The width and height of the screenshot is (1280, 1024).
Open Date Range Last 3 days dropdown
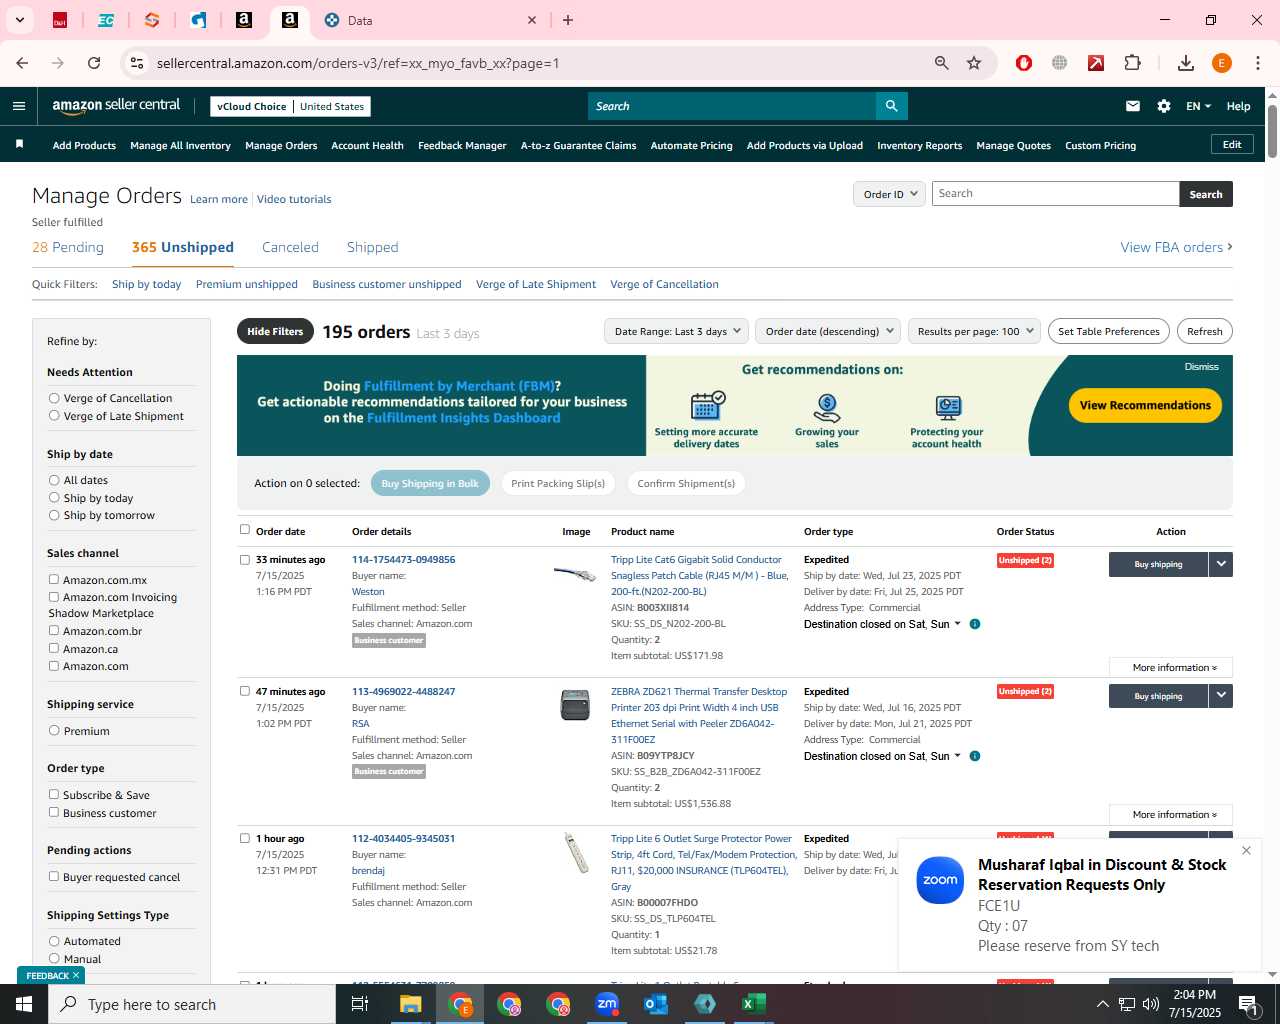(677, 331)
